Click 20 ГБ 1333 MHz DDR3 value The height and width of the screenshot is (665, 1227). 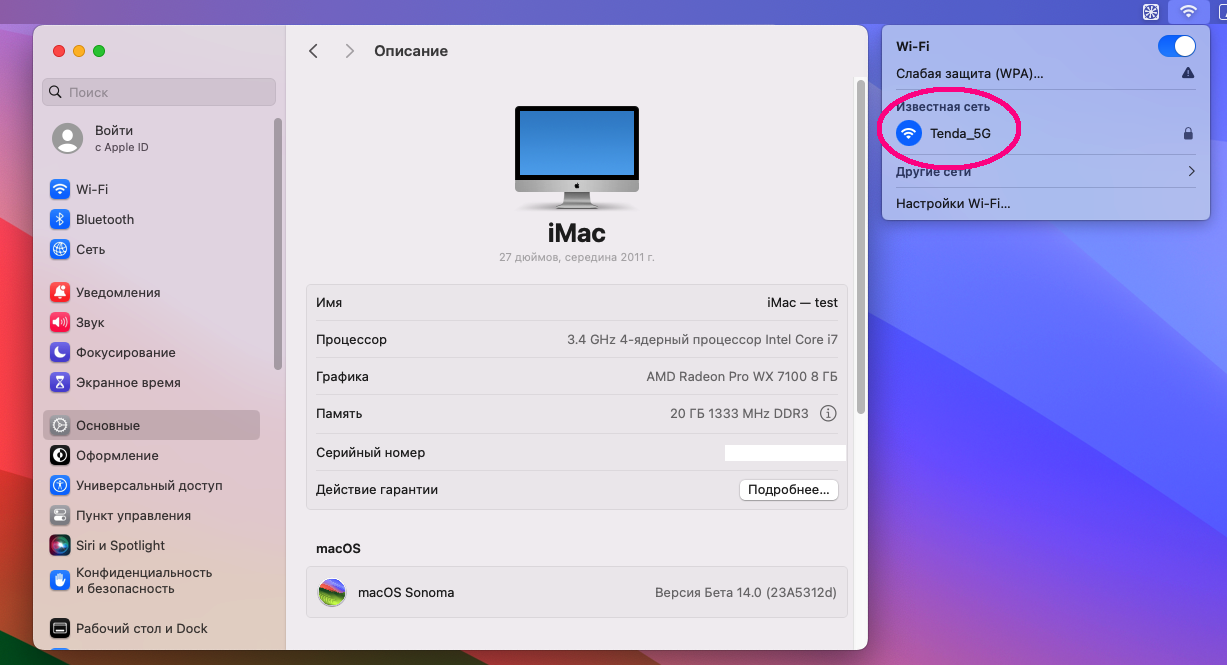point(739,413)
